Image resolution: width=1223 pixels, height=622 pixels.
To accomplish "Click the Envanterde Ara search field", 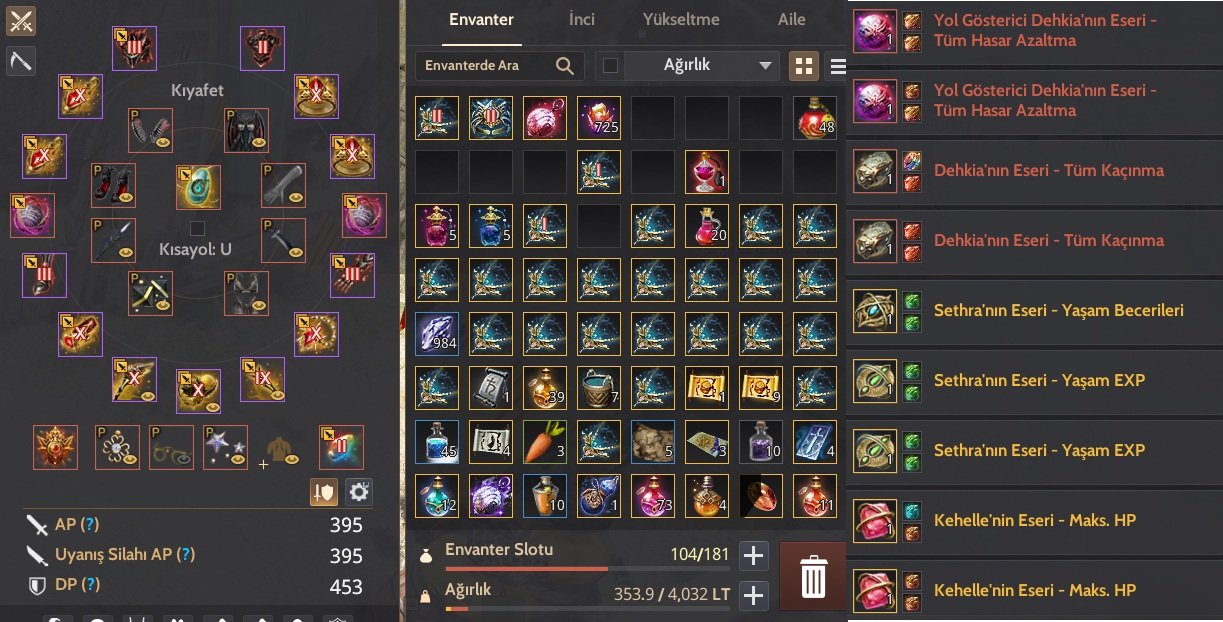I will click(485, 66).
